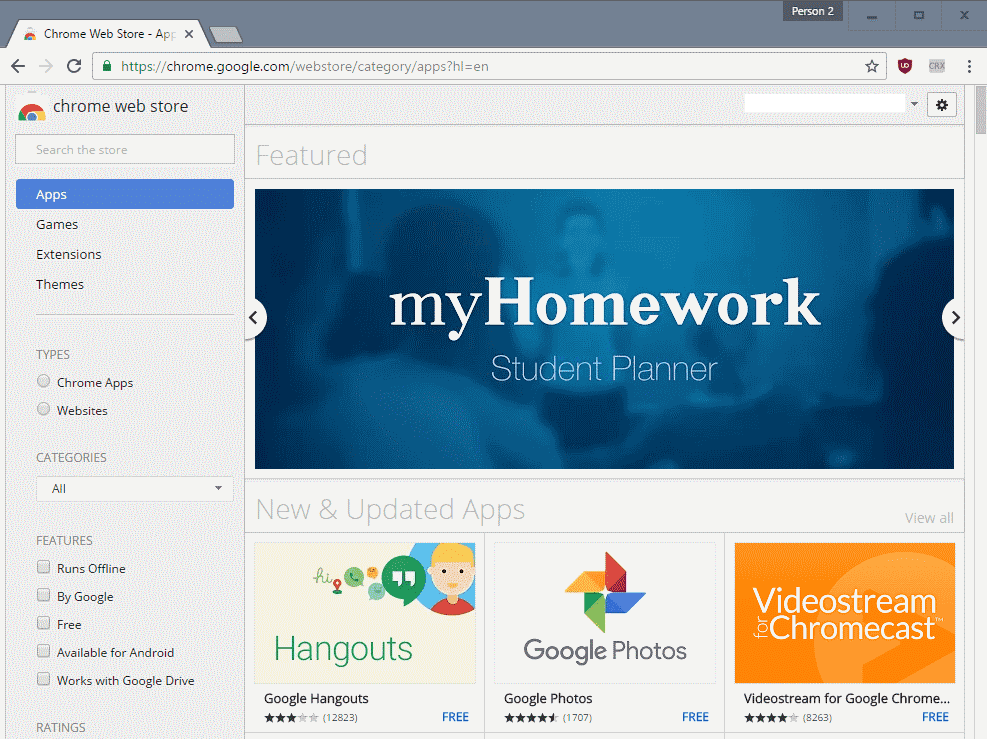Open the myHomework Student Planner banner
The image size is (987, 739).
tap(604, 329)
